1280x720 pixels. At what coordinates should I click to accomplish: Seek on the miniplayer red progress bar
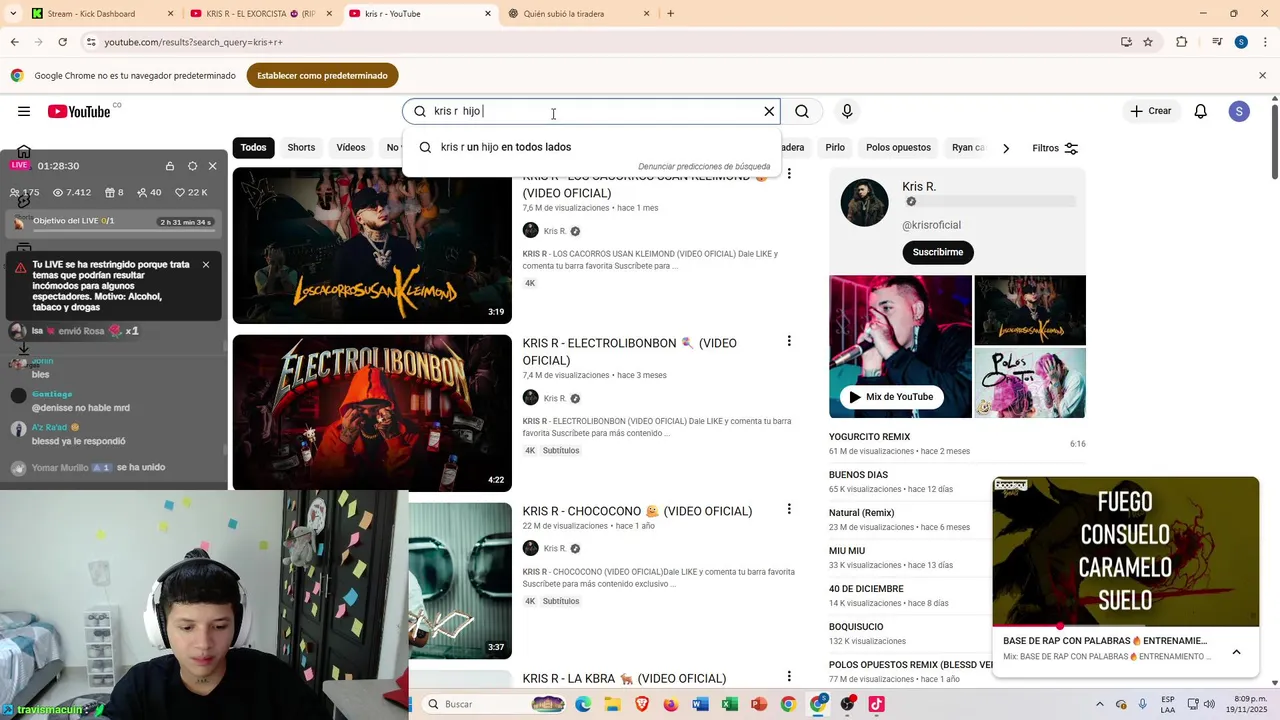point(1125,626)
